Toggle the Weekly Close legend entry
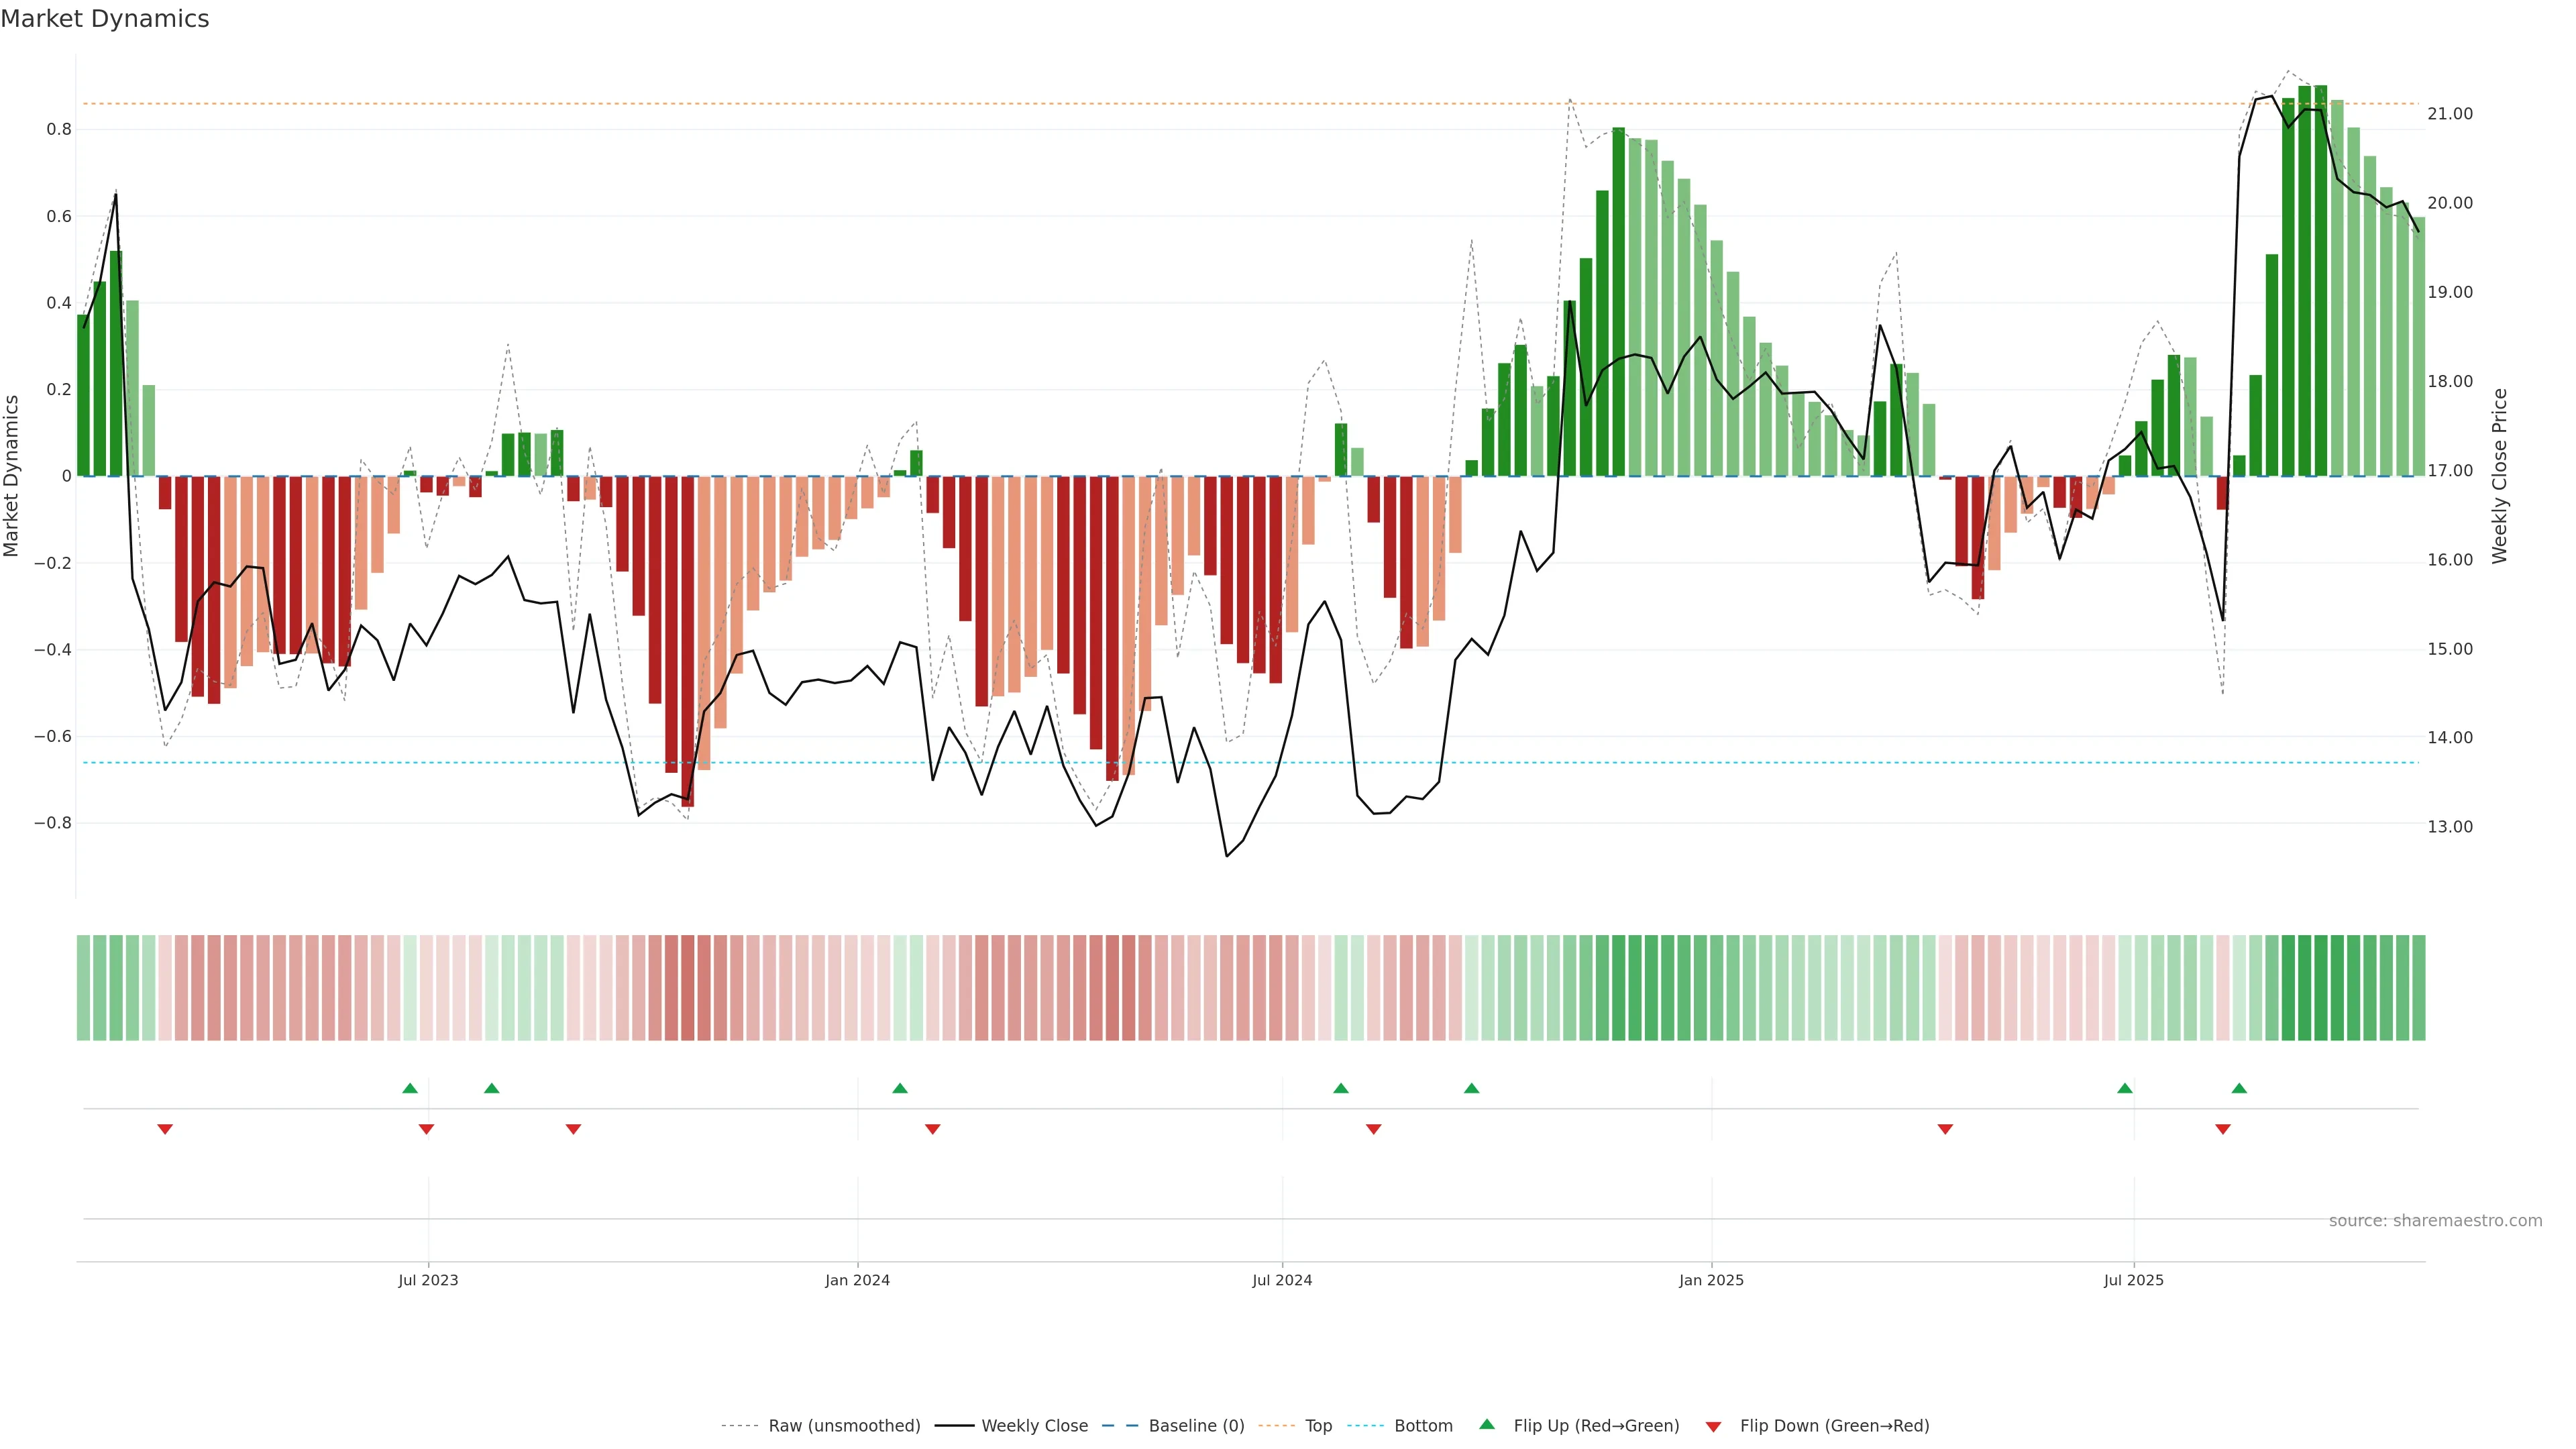This screenshot has height=1449, width=2576. (x=1034, y=1425)
